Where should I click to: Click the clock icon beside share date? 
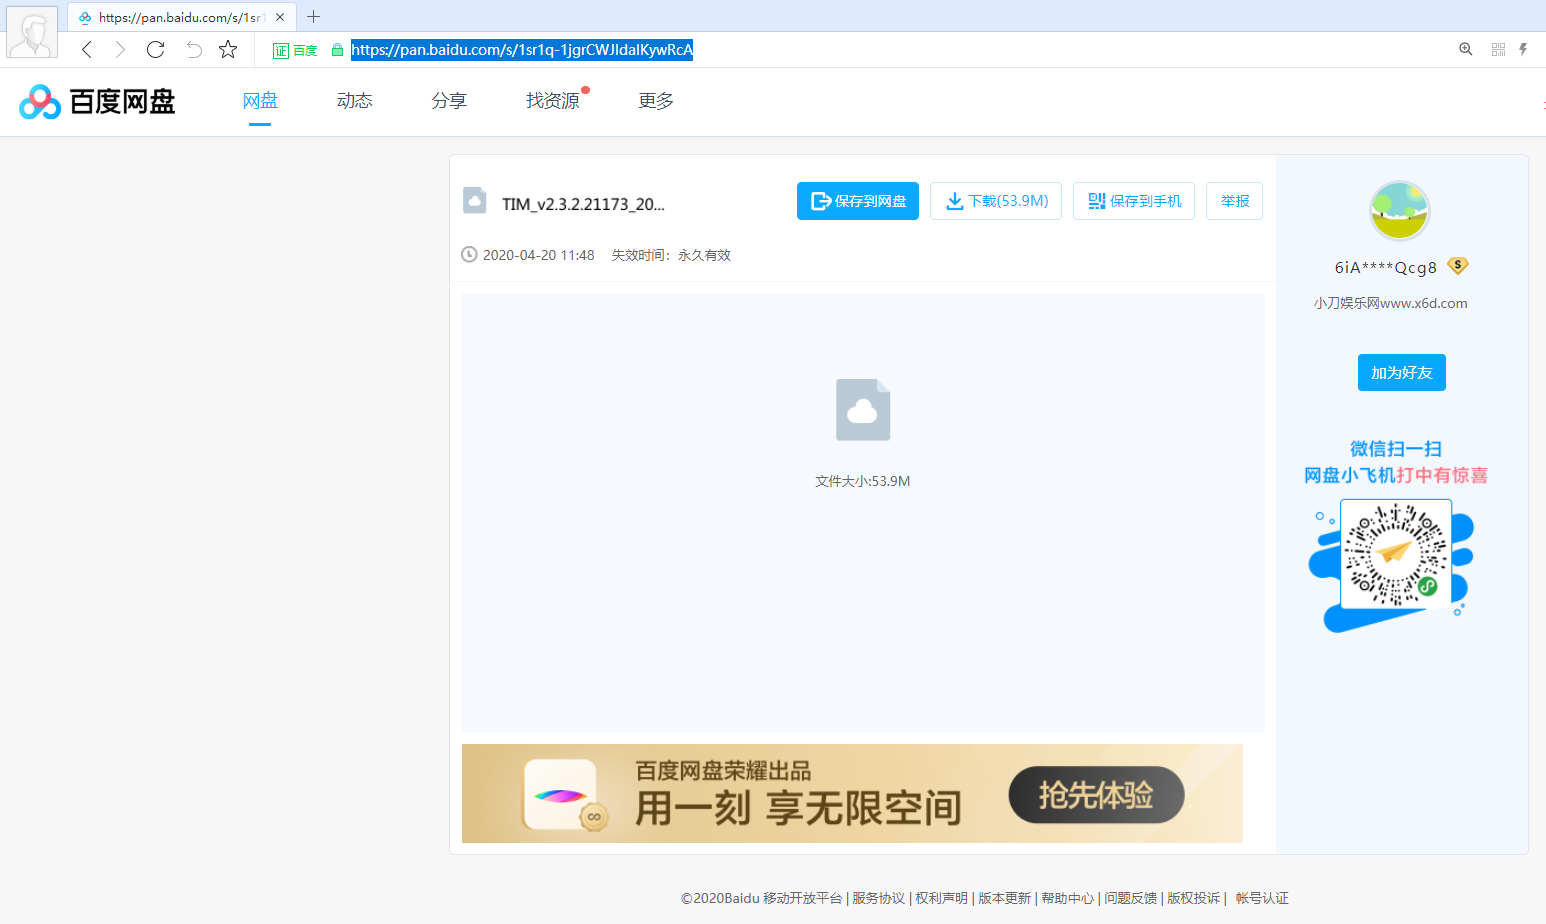click(469, 254)
